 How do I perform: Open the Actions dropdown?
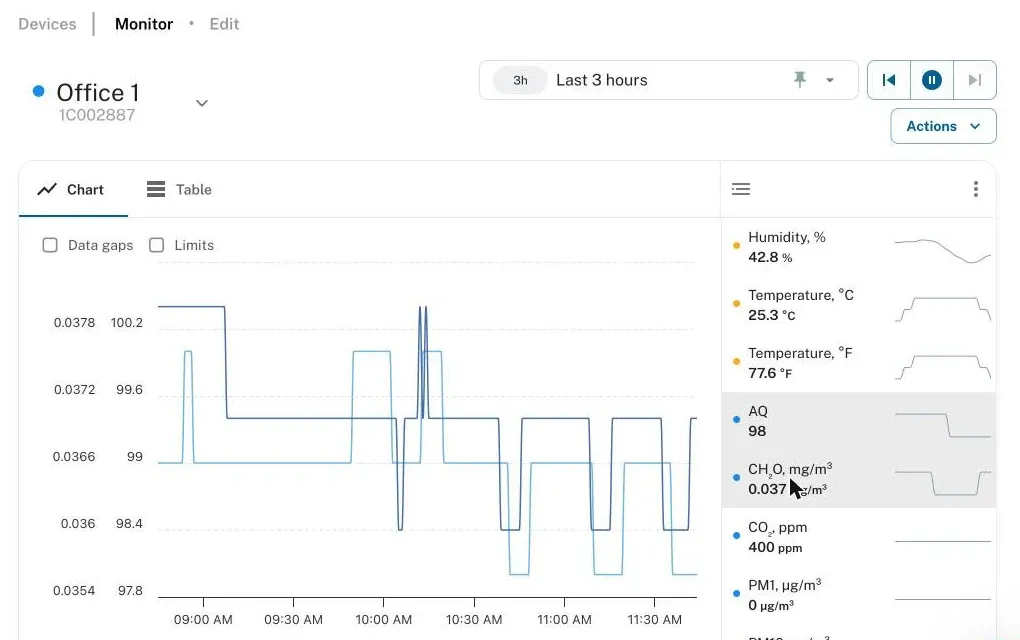coord(943,126)
